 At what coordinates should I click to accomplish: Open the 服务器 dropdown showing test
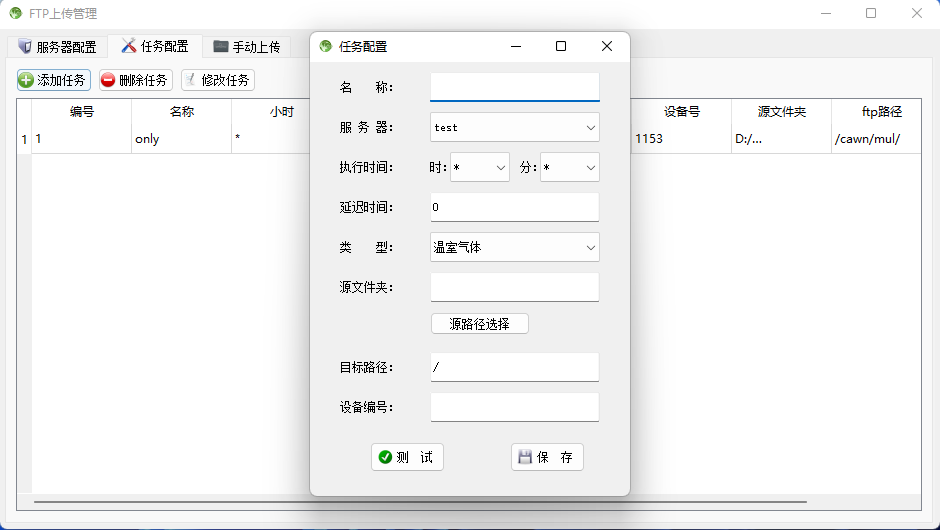(x=515, y=127)
